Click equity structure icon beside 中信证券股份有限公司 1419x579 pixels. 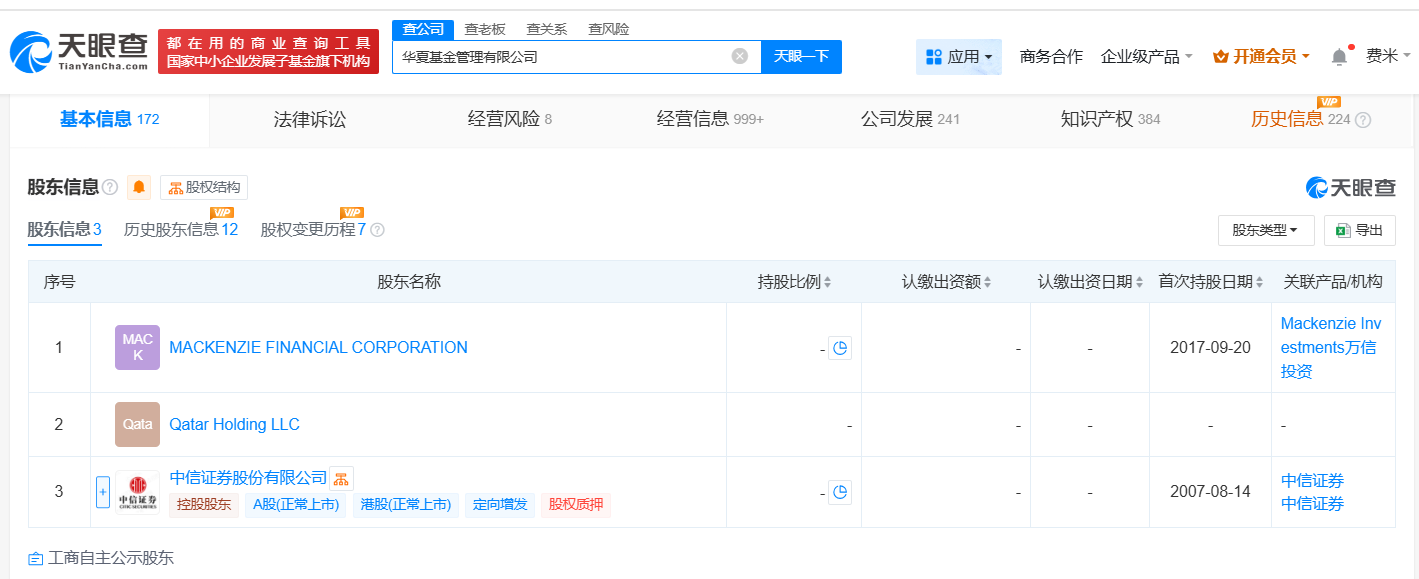point(341,479)
